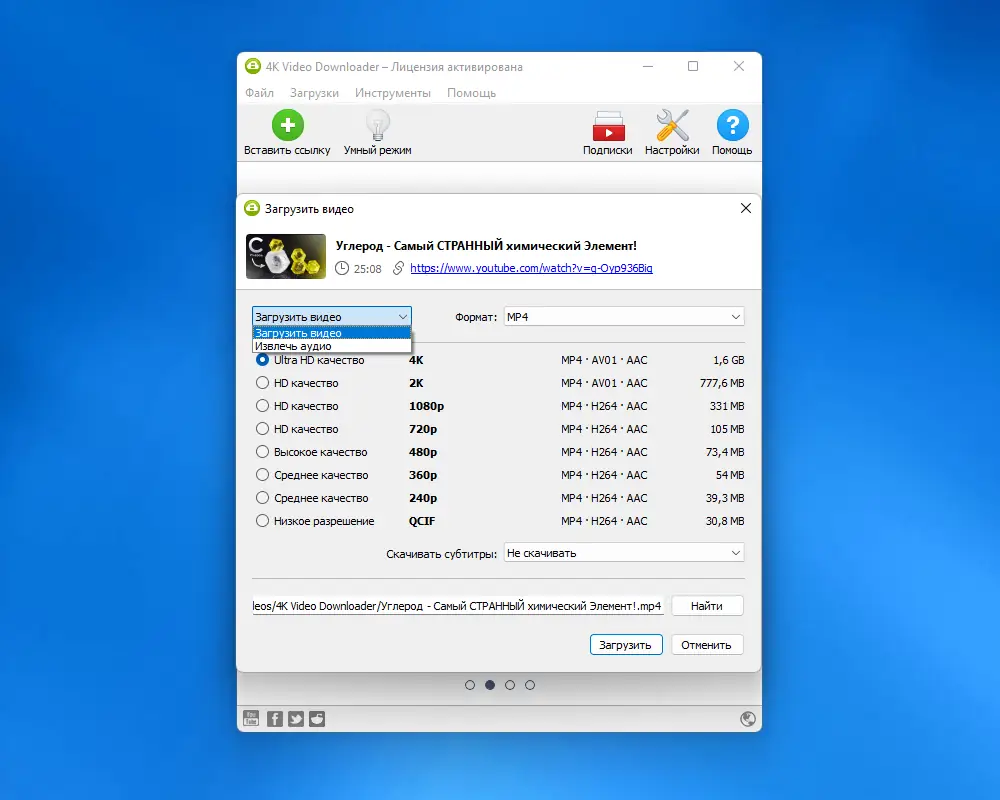Choose Загрузить видео in the open list
The image size is (1000, 800).
click(332, 333)
